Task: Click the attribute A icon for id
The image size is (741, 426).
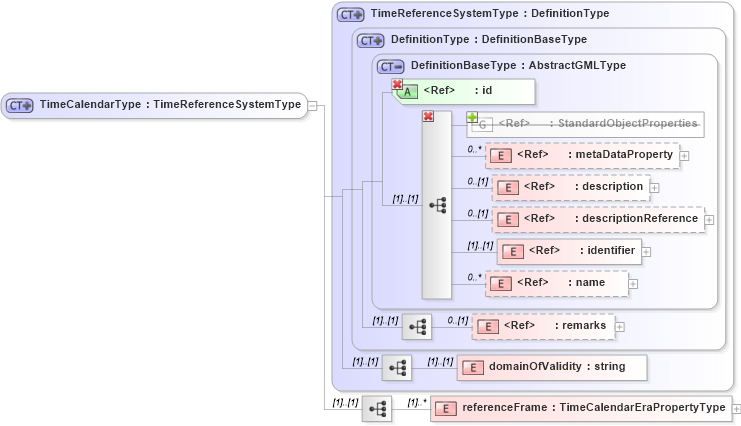Action: pyautogui.click(x=408, y=92)
